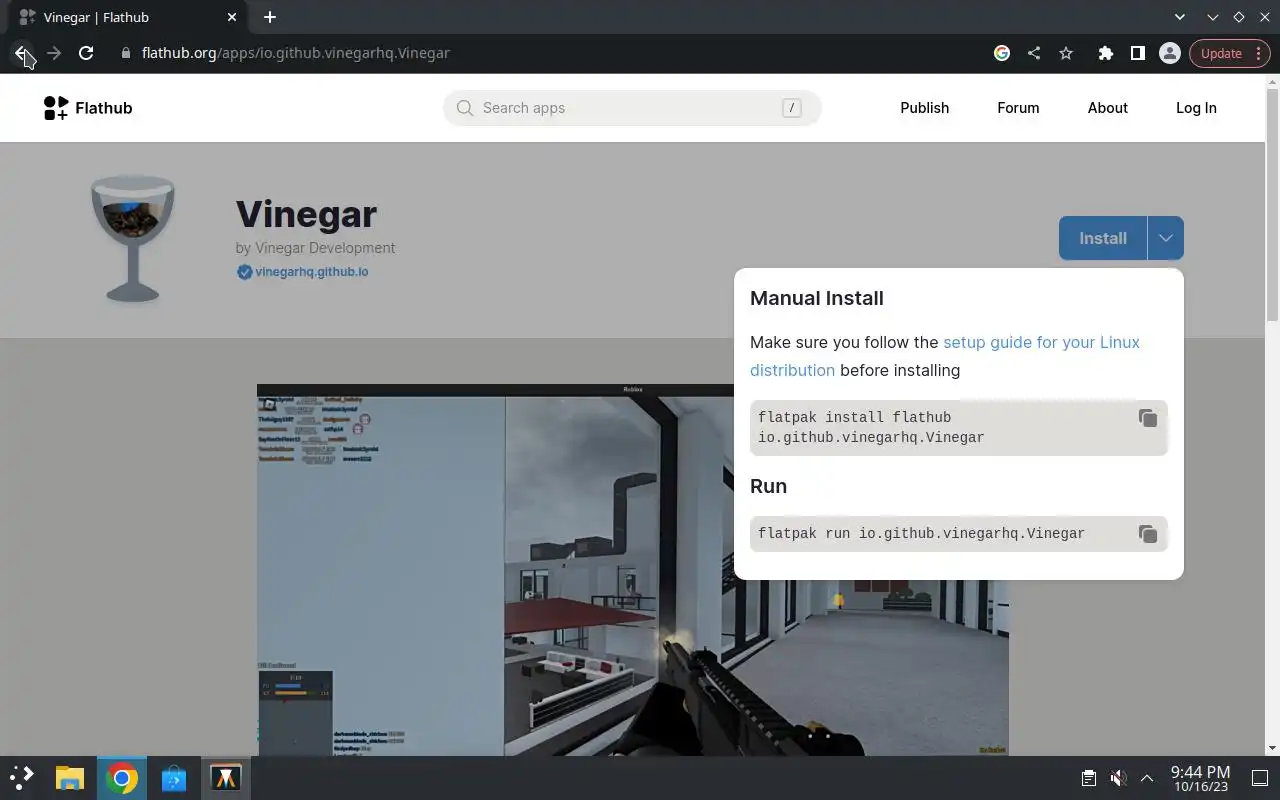Toggle the browser side panel icon
1280x800 pixels.
pyautogui.click(x=1137, y=53)
